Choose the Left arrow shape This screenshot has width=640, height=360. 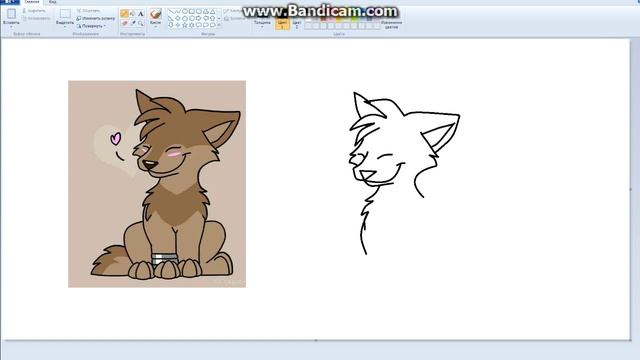click(x=206, y=18)
